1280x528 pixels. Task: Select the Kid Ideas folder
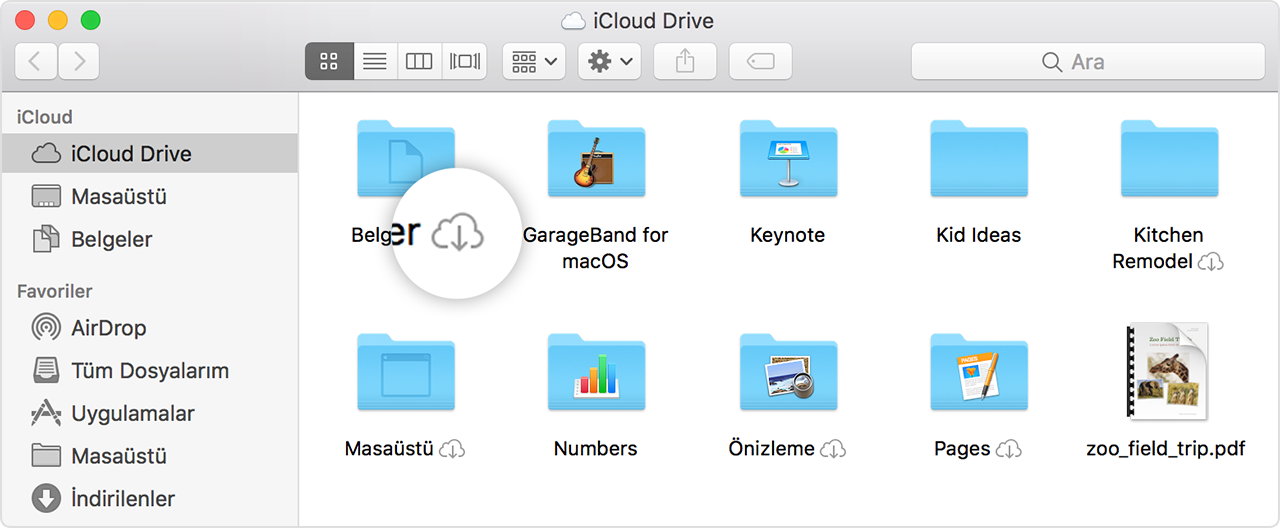pyautogui.click(x=979, y=158)
